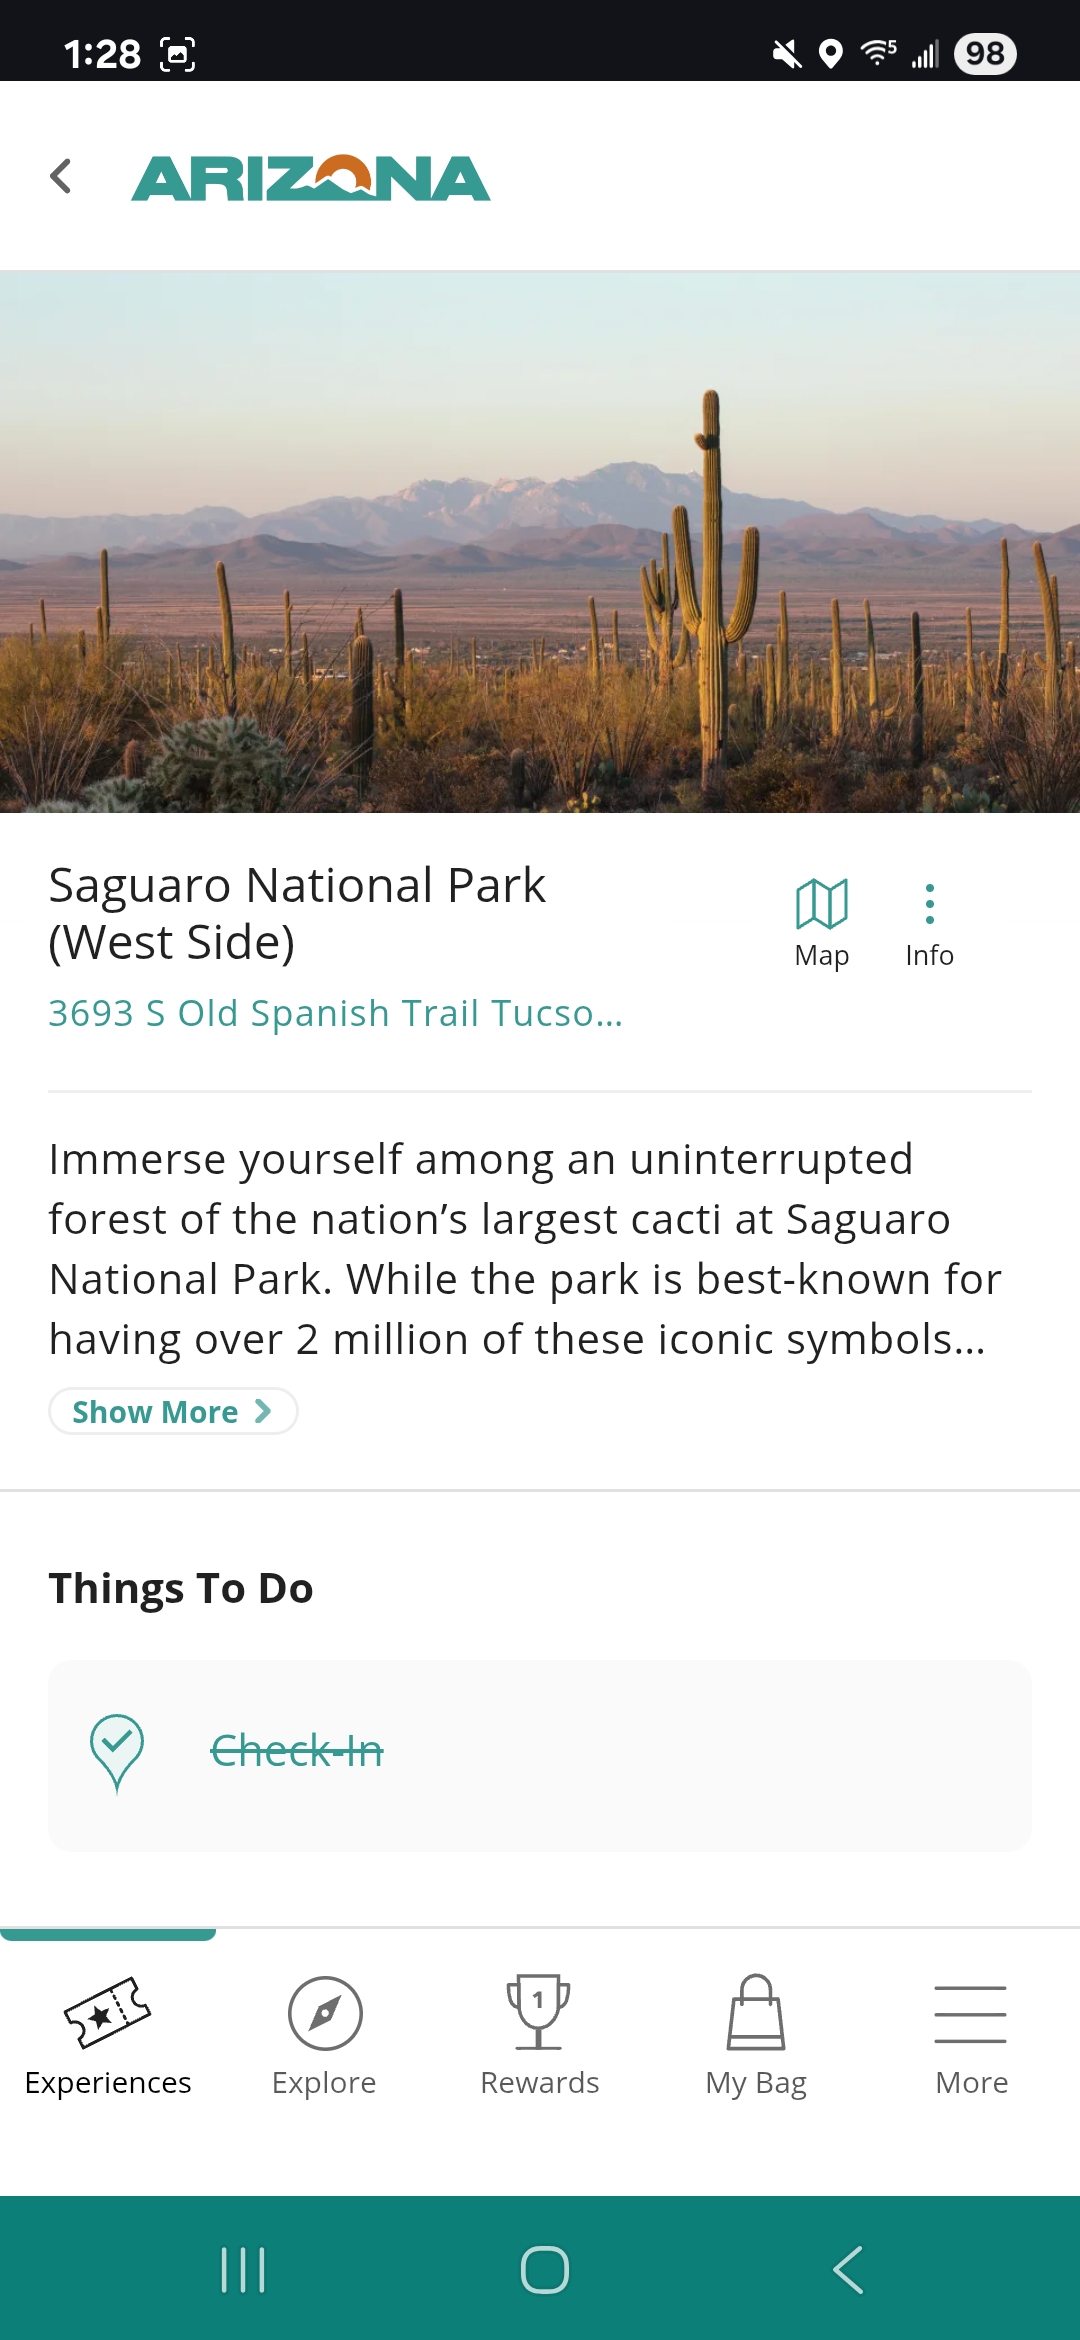This screenshot has width=1080, height=2340.
Task: Open the 3693 S Old Spanish Trail address
Action: point(336,1014)
